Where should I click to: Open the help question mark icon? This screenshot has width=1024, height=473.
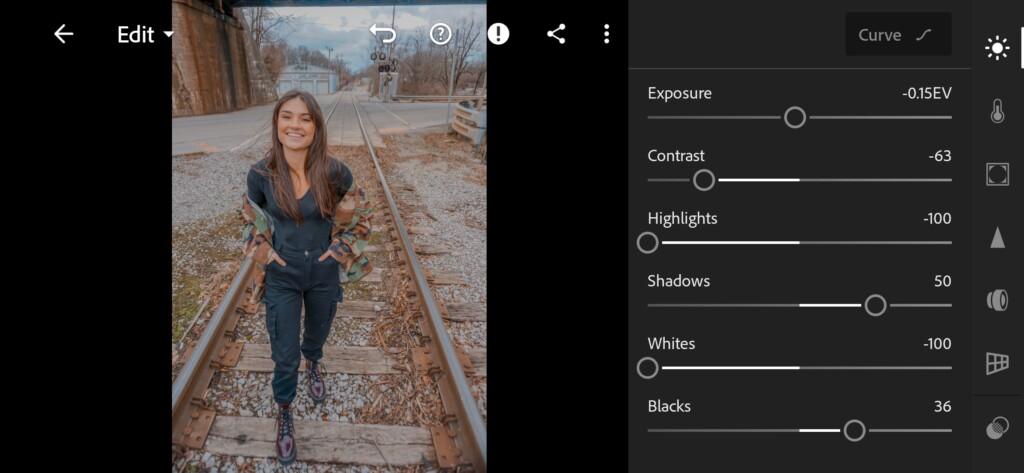[440, 34]
